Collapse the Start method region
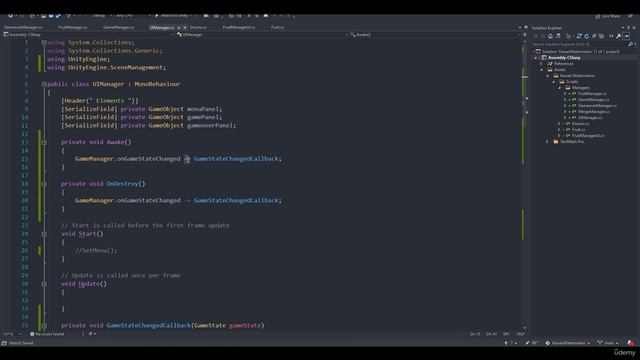Viewport: 640px width, 360px height. point(44,234)
